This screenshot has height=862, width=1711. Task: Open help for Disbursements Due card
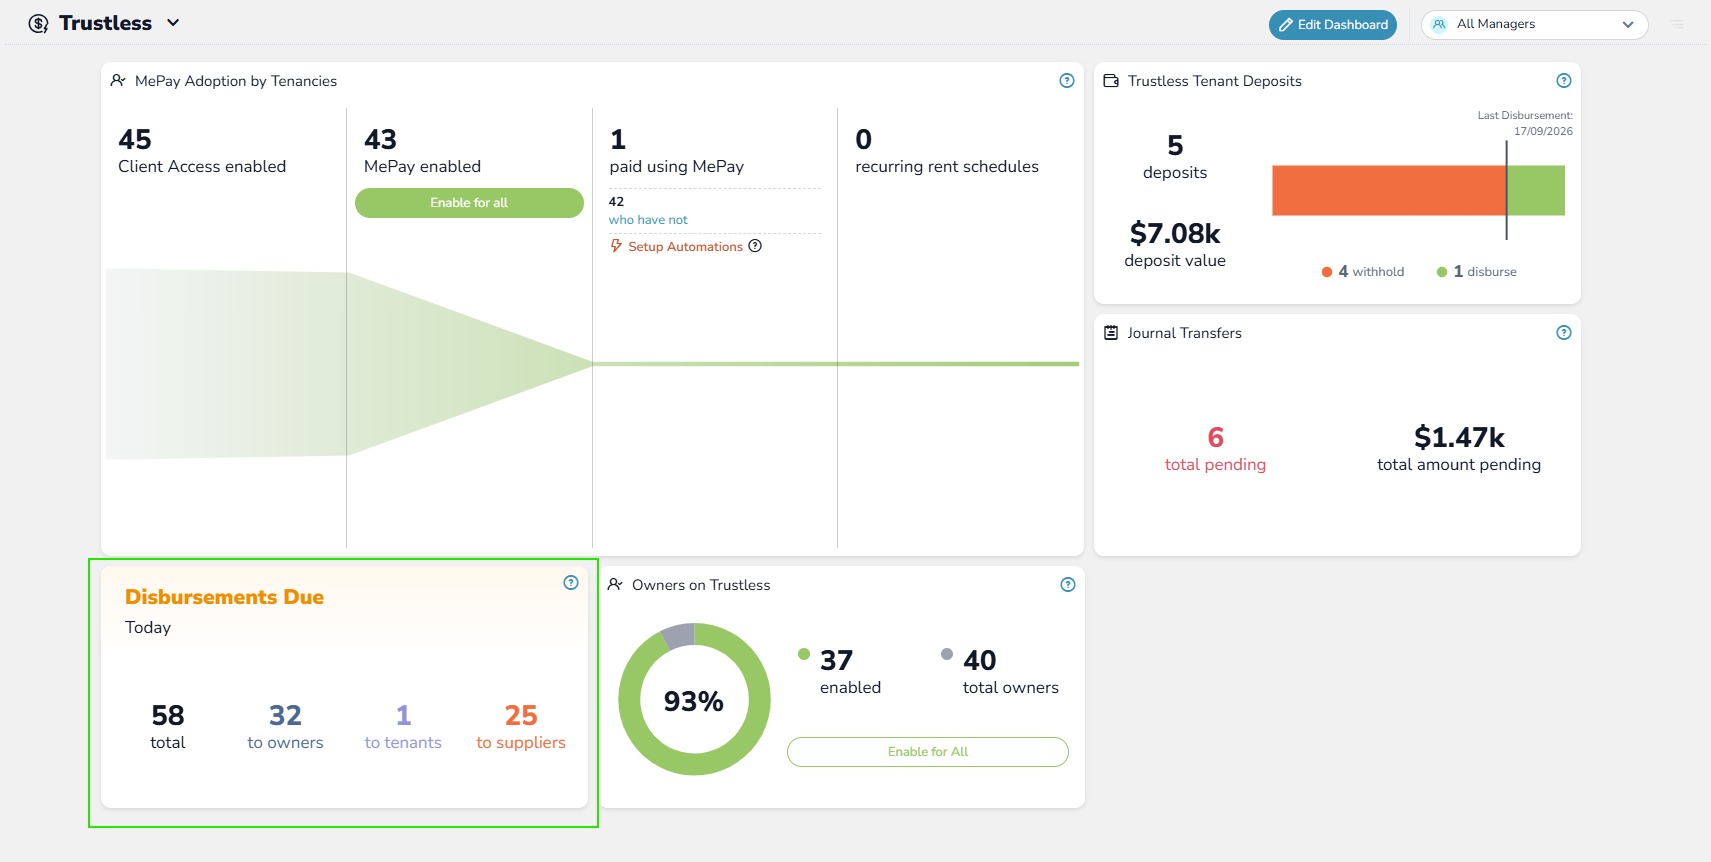[571, 583]
